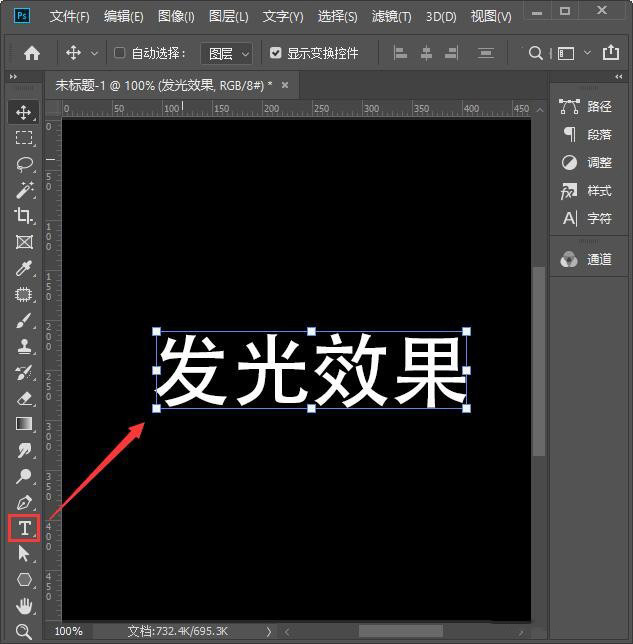Click the workspace layout icon
The width and height of the screenshot is (633, 644).
(x=566, y=53)
